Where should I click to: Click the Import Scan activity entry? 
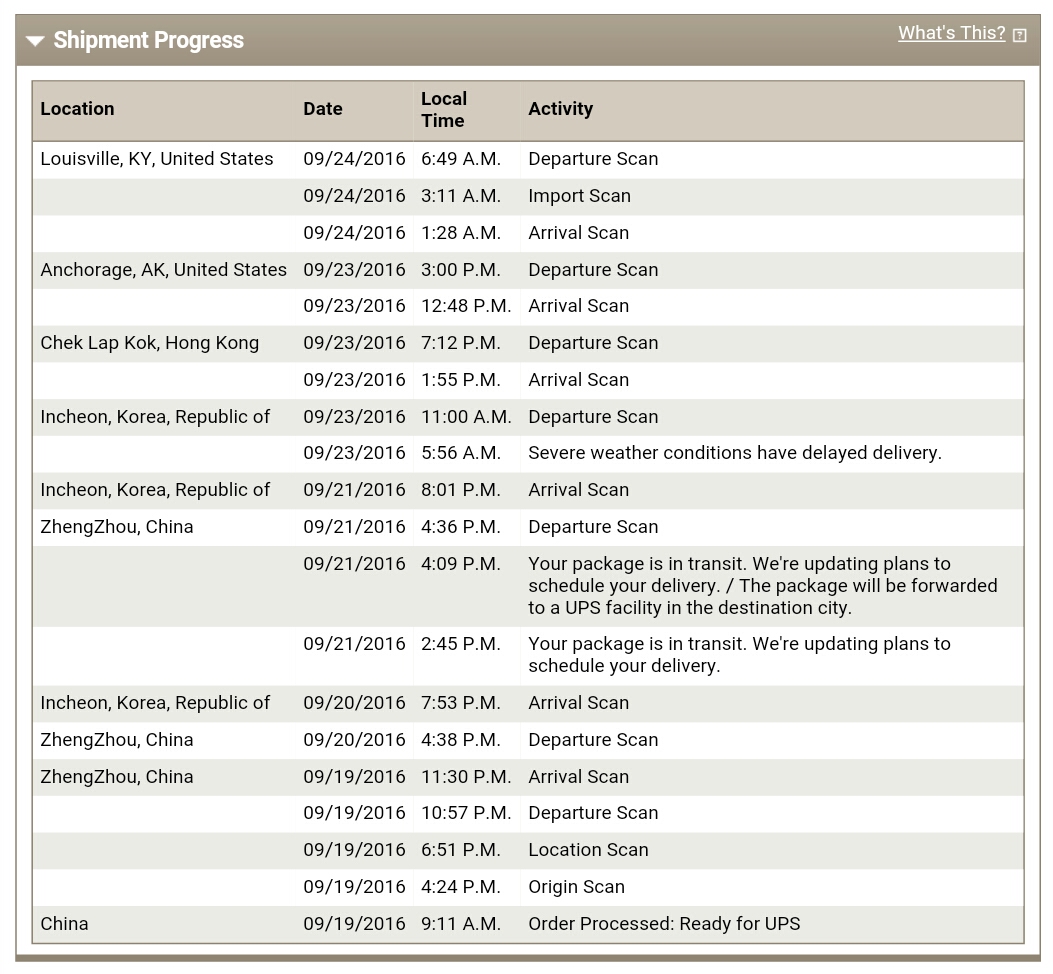(x=579, y=196)
